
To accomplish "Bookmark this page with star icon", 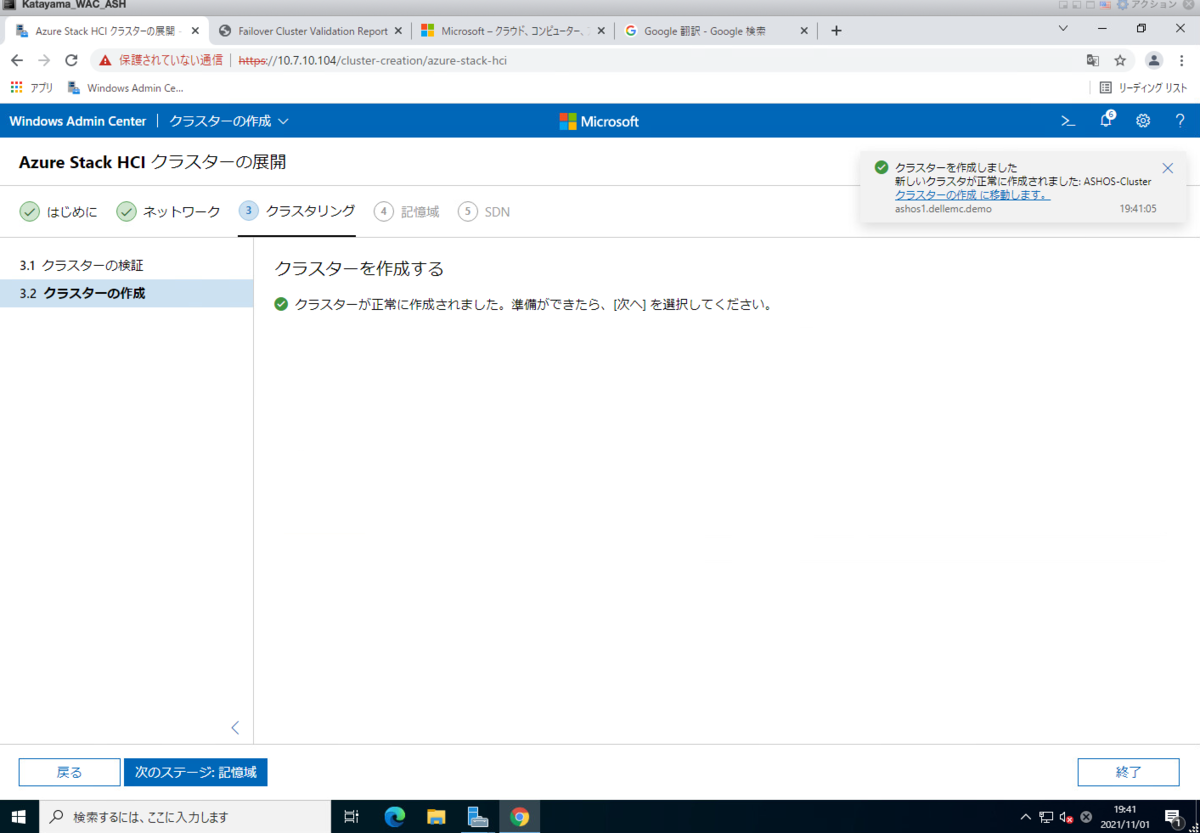I will (x=1121, y=60).
